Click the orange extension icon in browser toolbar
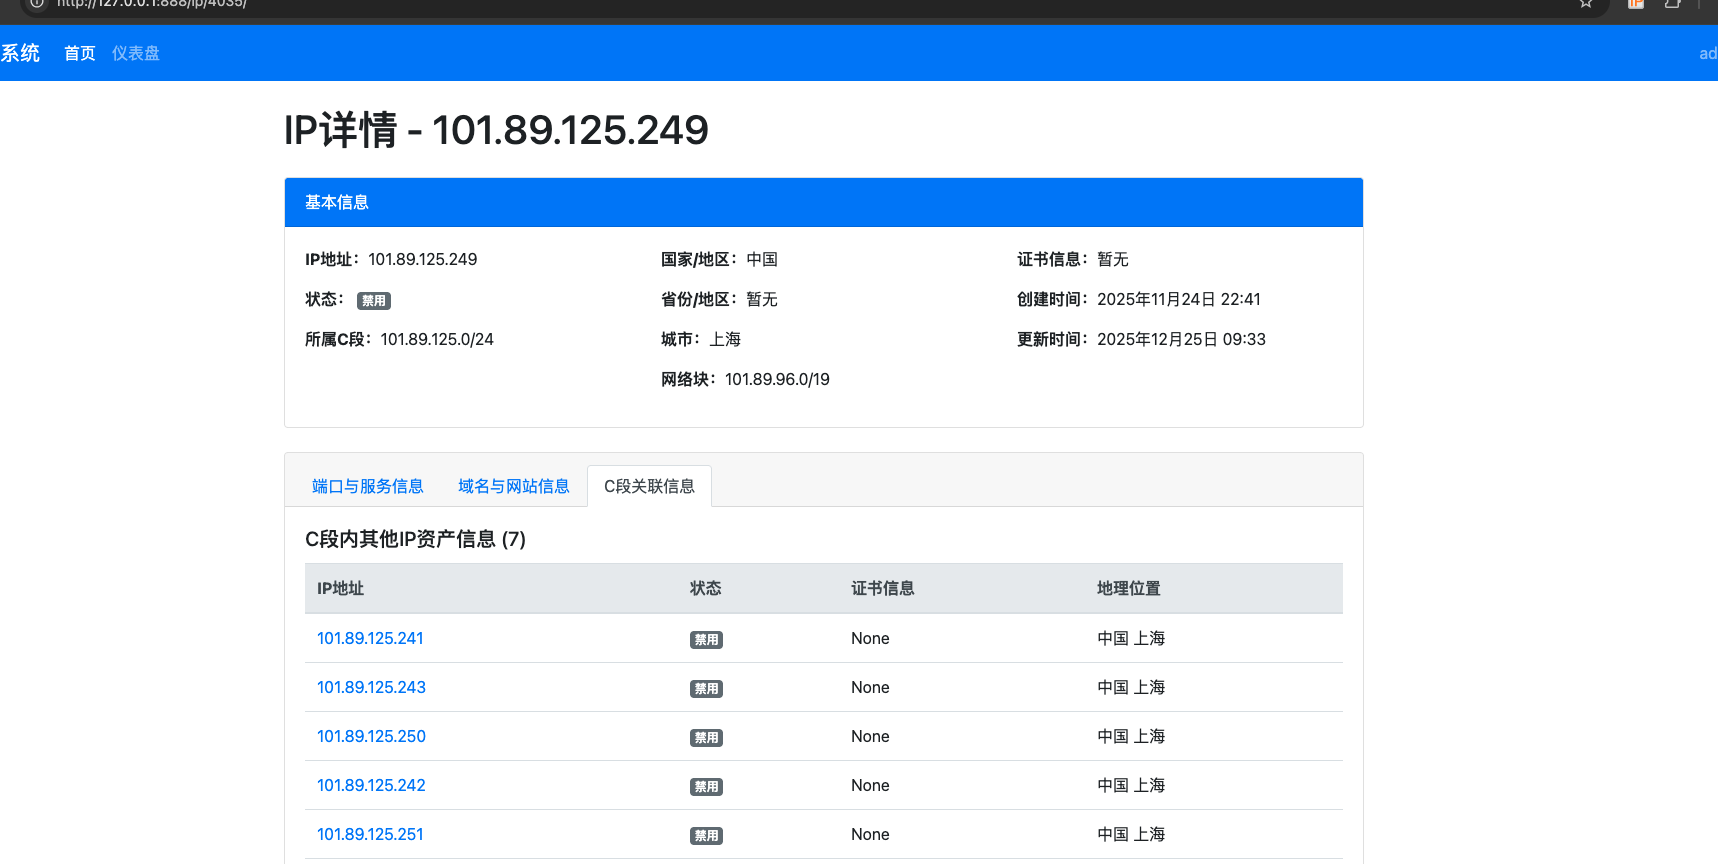The height and width of the screenshot is (864, 1718). [x=1636, y=4]
